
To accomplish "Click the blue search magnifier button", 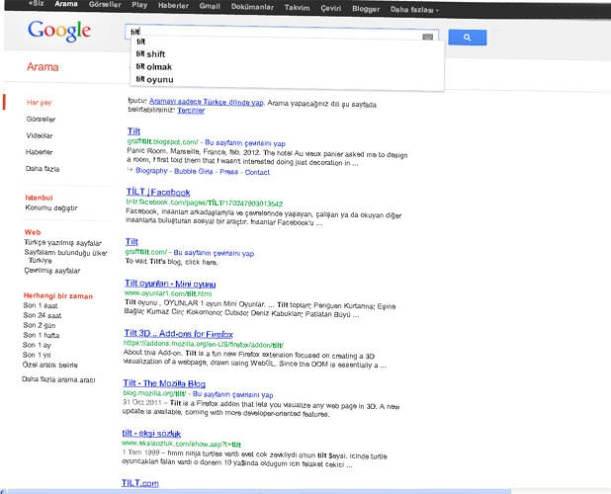I will coord(467,37).
